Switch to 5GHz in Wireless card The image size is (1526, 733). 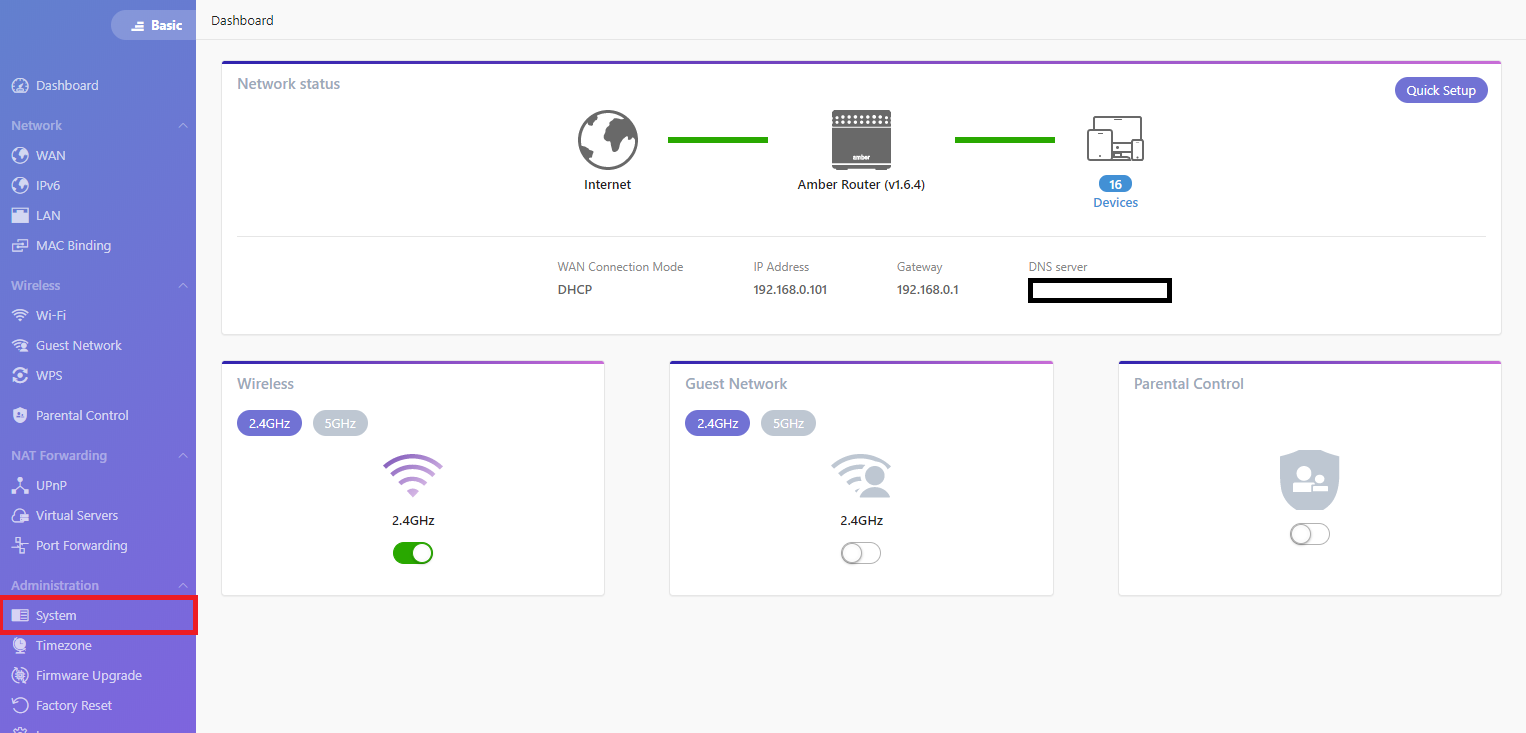tap(340, 423)
